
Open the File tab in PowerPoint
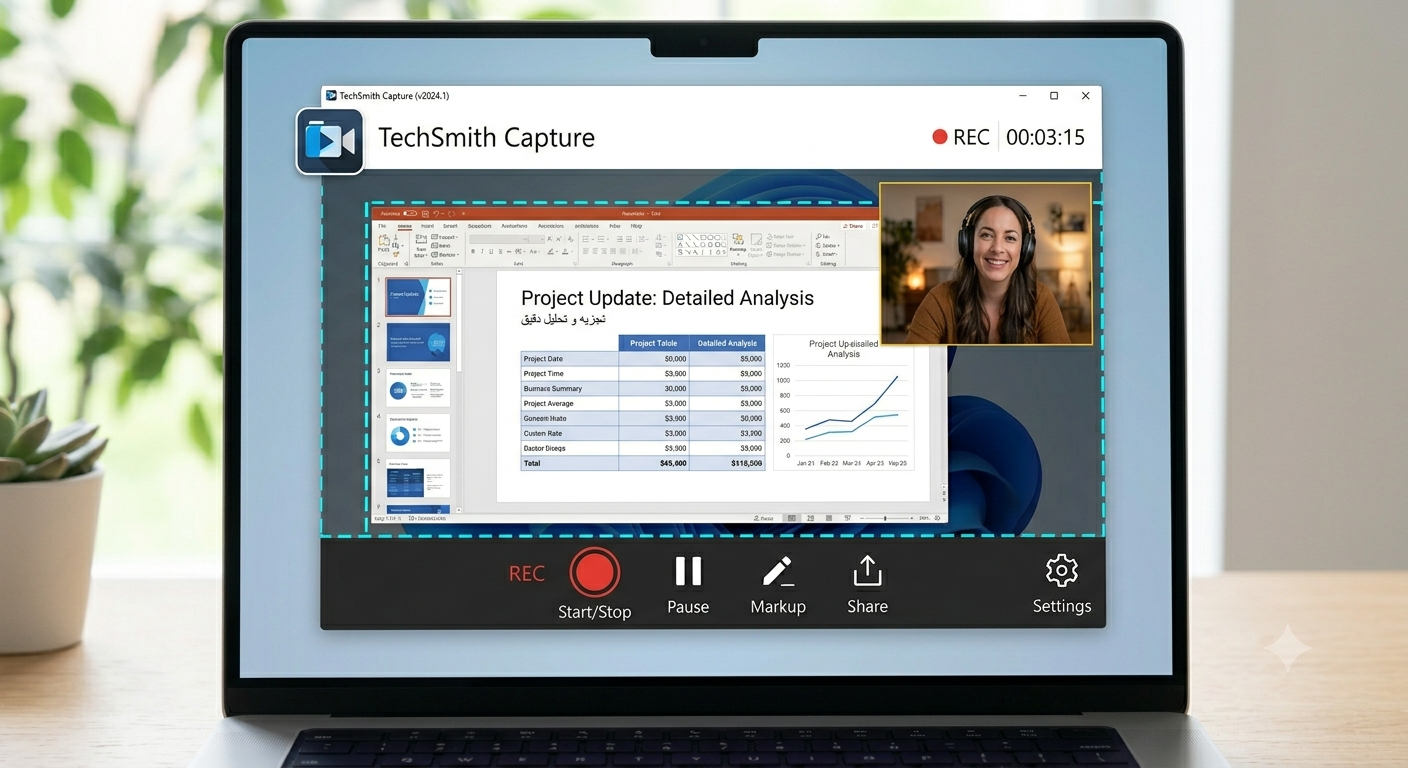pos(382,226)
